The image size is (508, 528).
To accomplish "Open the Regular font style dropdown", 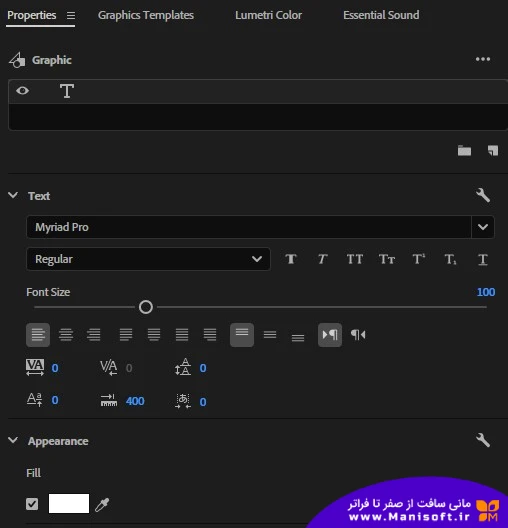I will point(148,259).
